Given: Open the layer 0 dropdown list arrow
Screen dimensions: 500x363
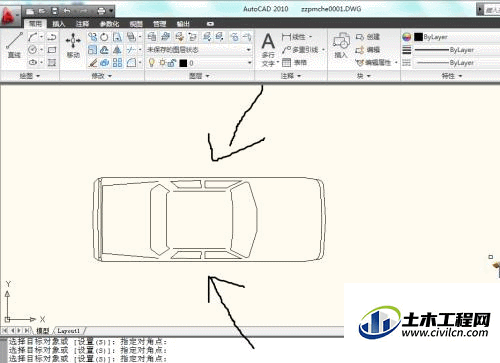Looking at the screenshot, I should pyautogui.click(x=249, y=63).
